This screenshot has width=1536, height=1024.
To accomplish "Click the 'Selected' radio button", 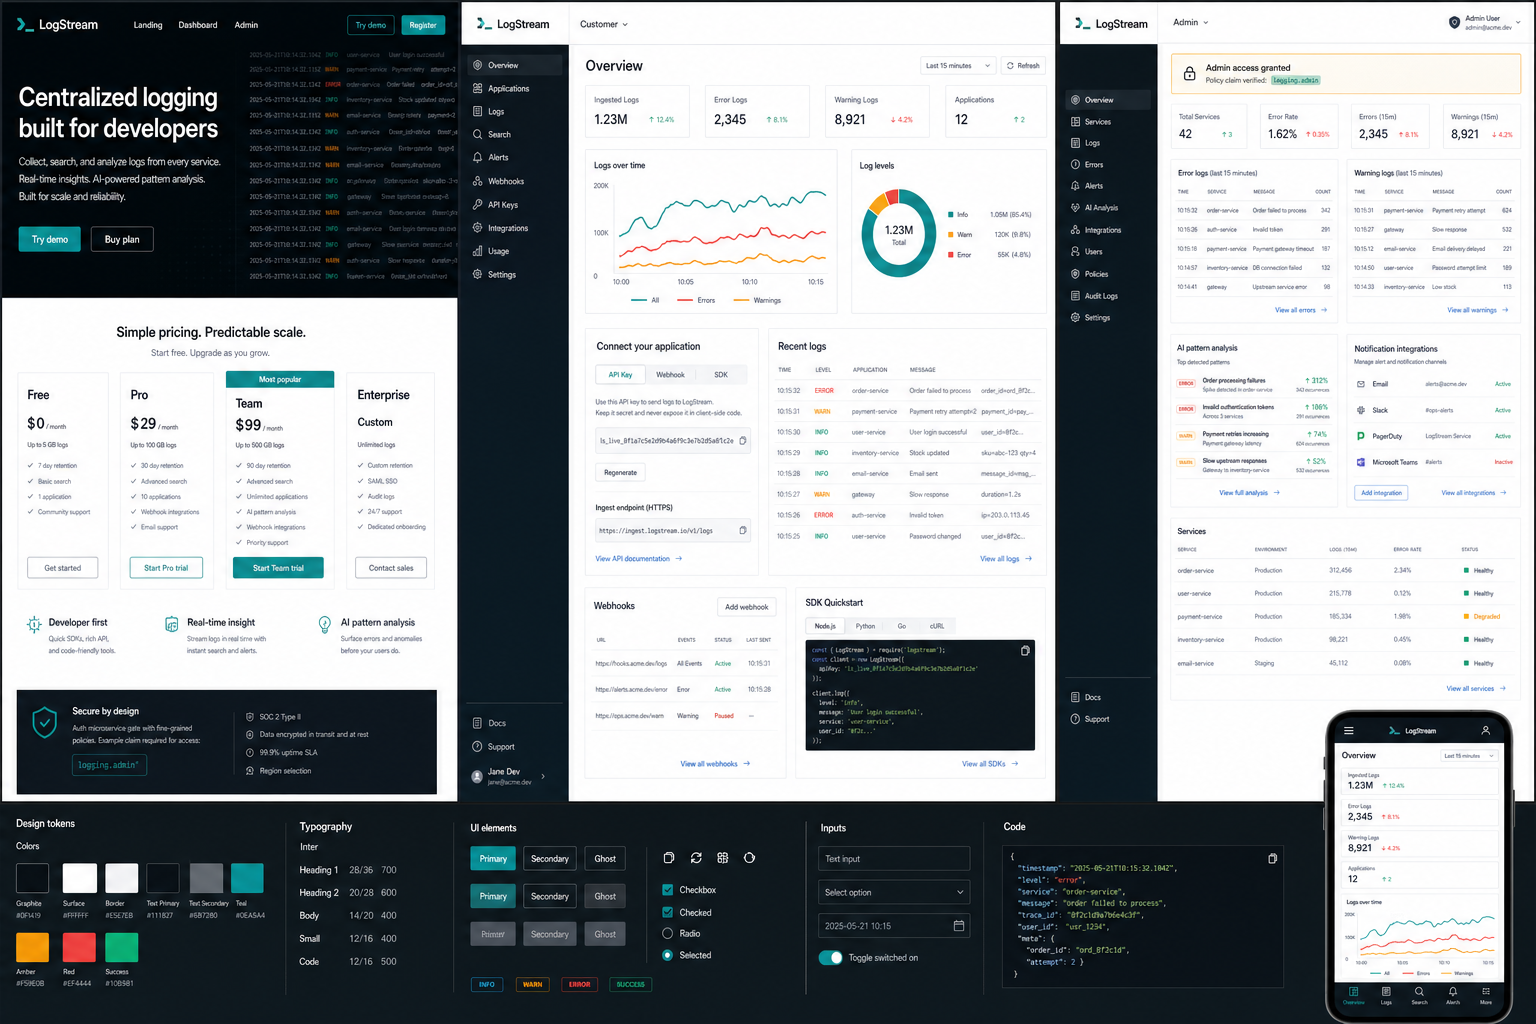I will point(667,955).
